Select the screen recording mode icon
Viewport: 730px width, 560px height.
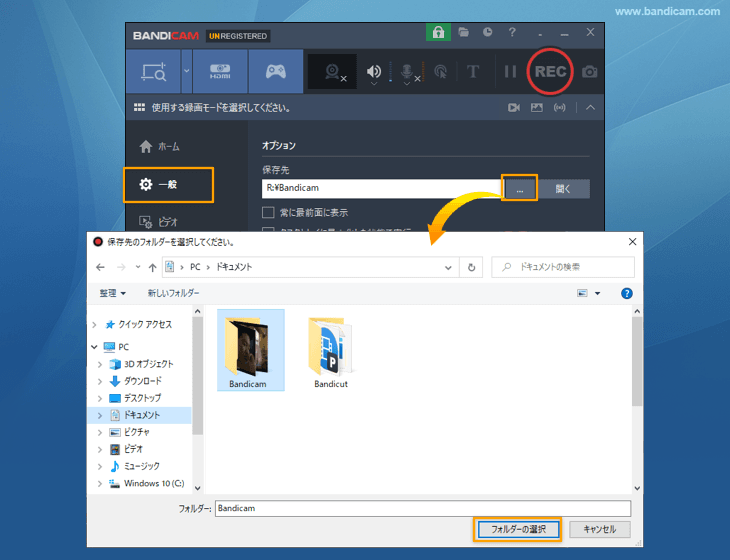(x=153, y=72)
